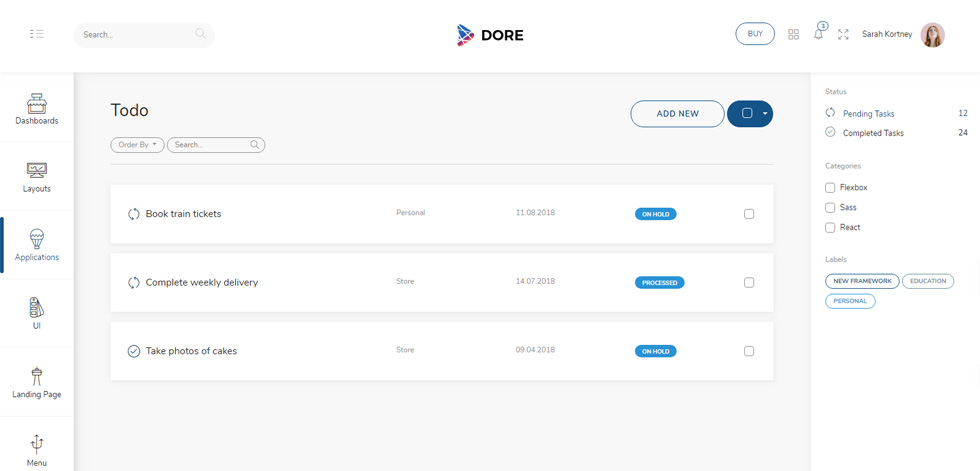Enable the React category checkbox
The image size is (980, 471).
tap(830, 227)
